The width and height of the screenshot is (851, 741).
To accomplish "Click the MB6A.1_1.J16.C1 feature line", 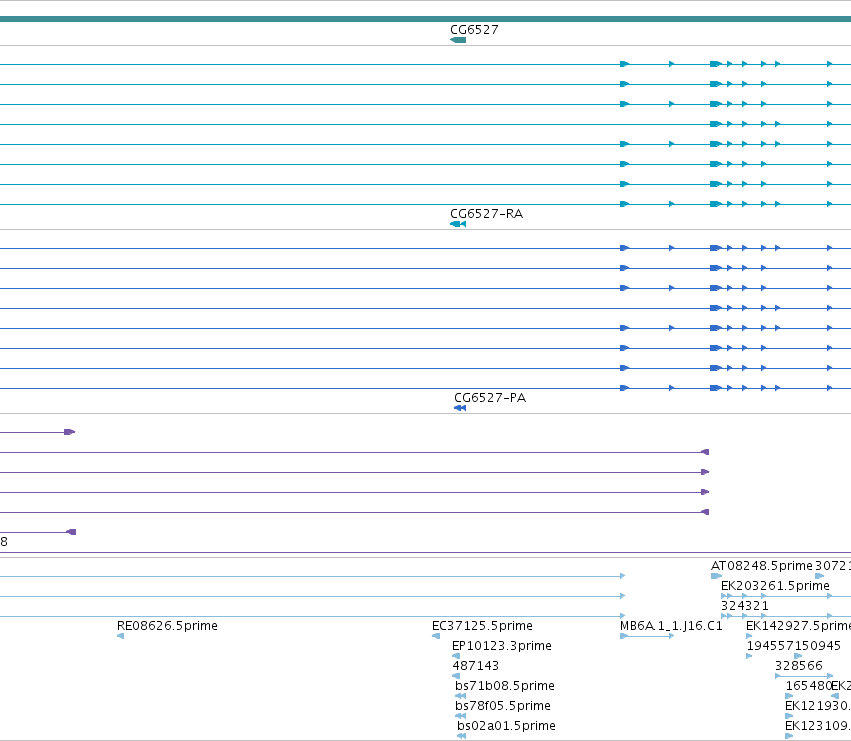I will pyautogui.click(x=647, y=636).
